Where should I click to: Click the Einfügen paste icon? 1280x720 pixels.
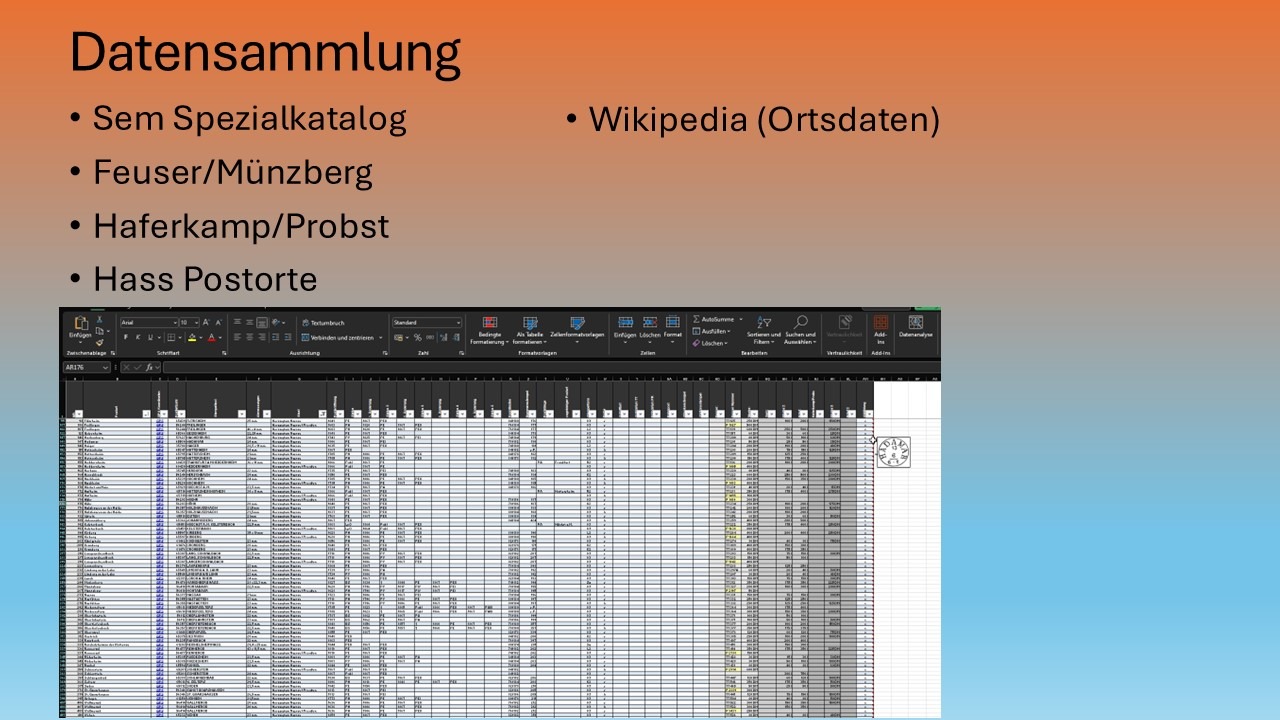pos(81,324)
